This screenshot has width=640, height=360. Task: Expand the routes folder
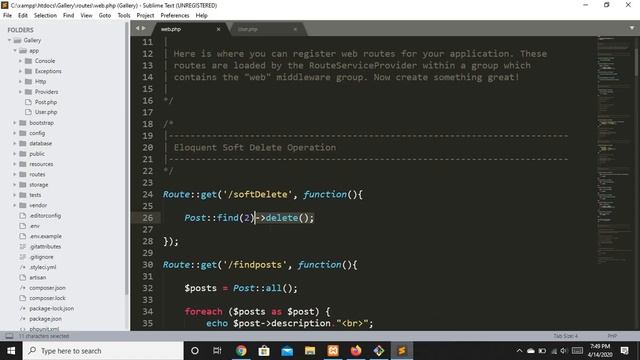[15, 174]
